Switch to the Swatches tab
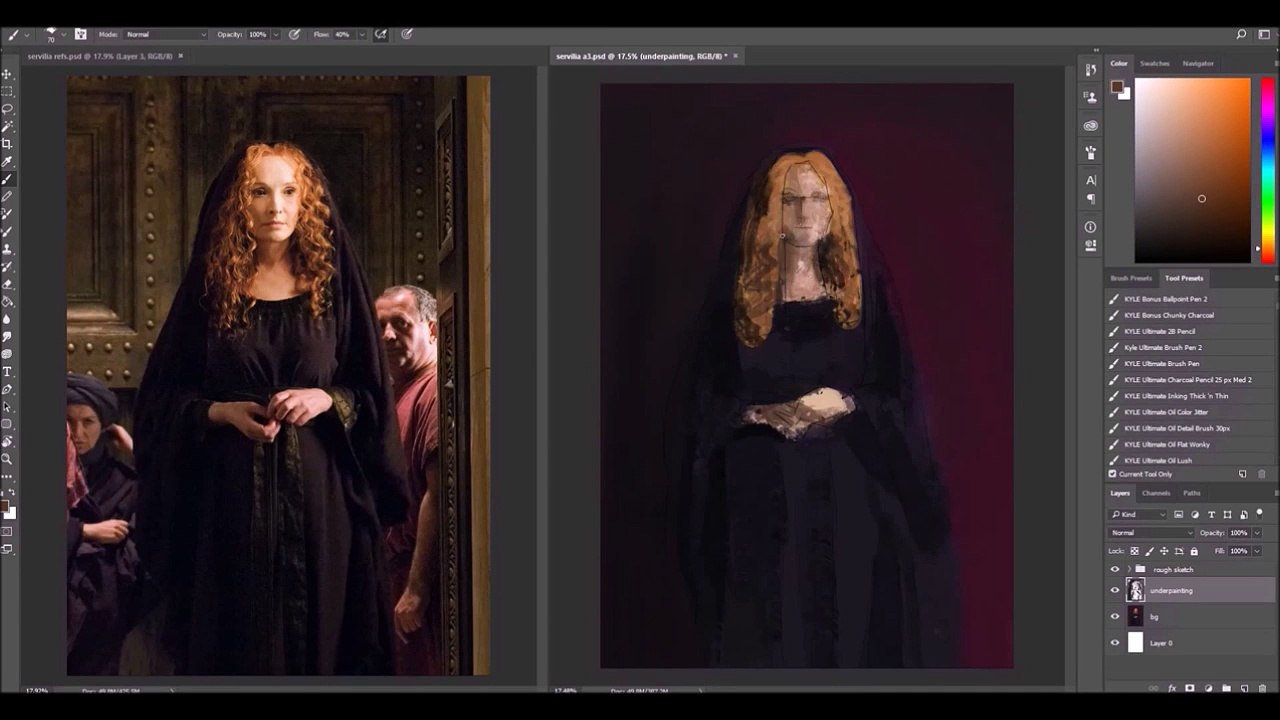This screenshot has height=720, width=1280. 1154,63
